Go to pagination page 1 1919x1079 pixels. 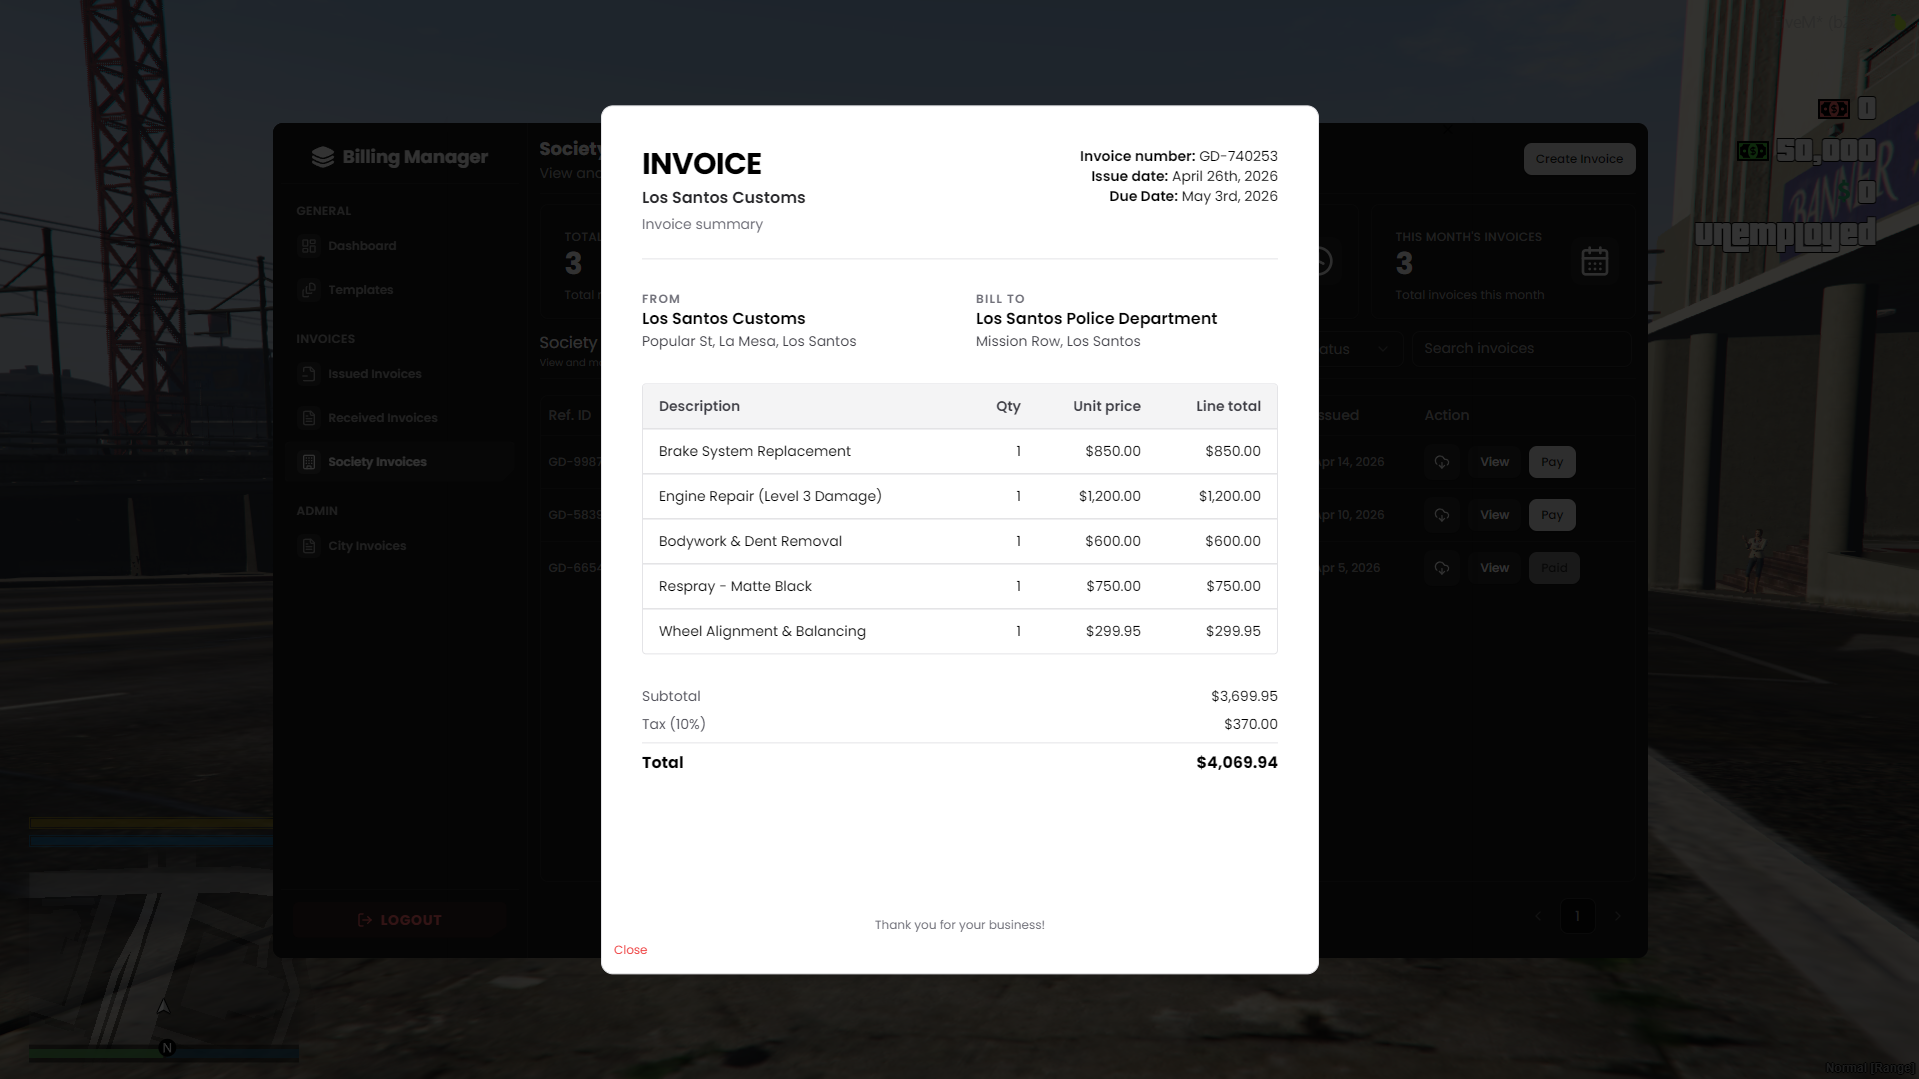1577,916
